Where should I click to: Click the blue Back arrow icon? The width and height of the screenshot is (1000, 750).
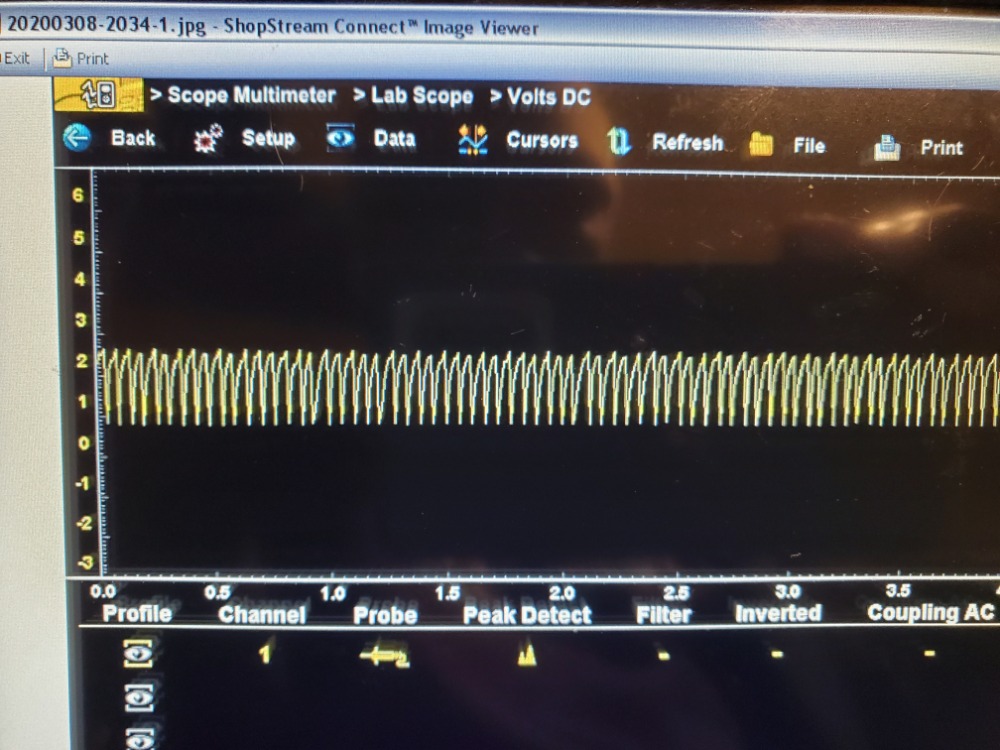pyautogui.click(x=77, y=138)
